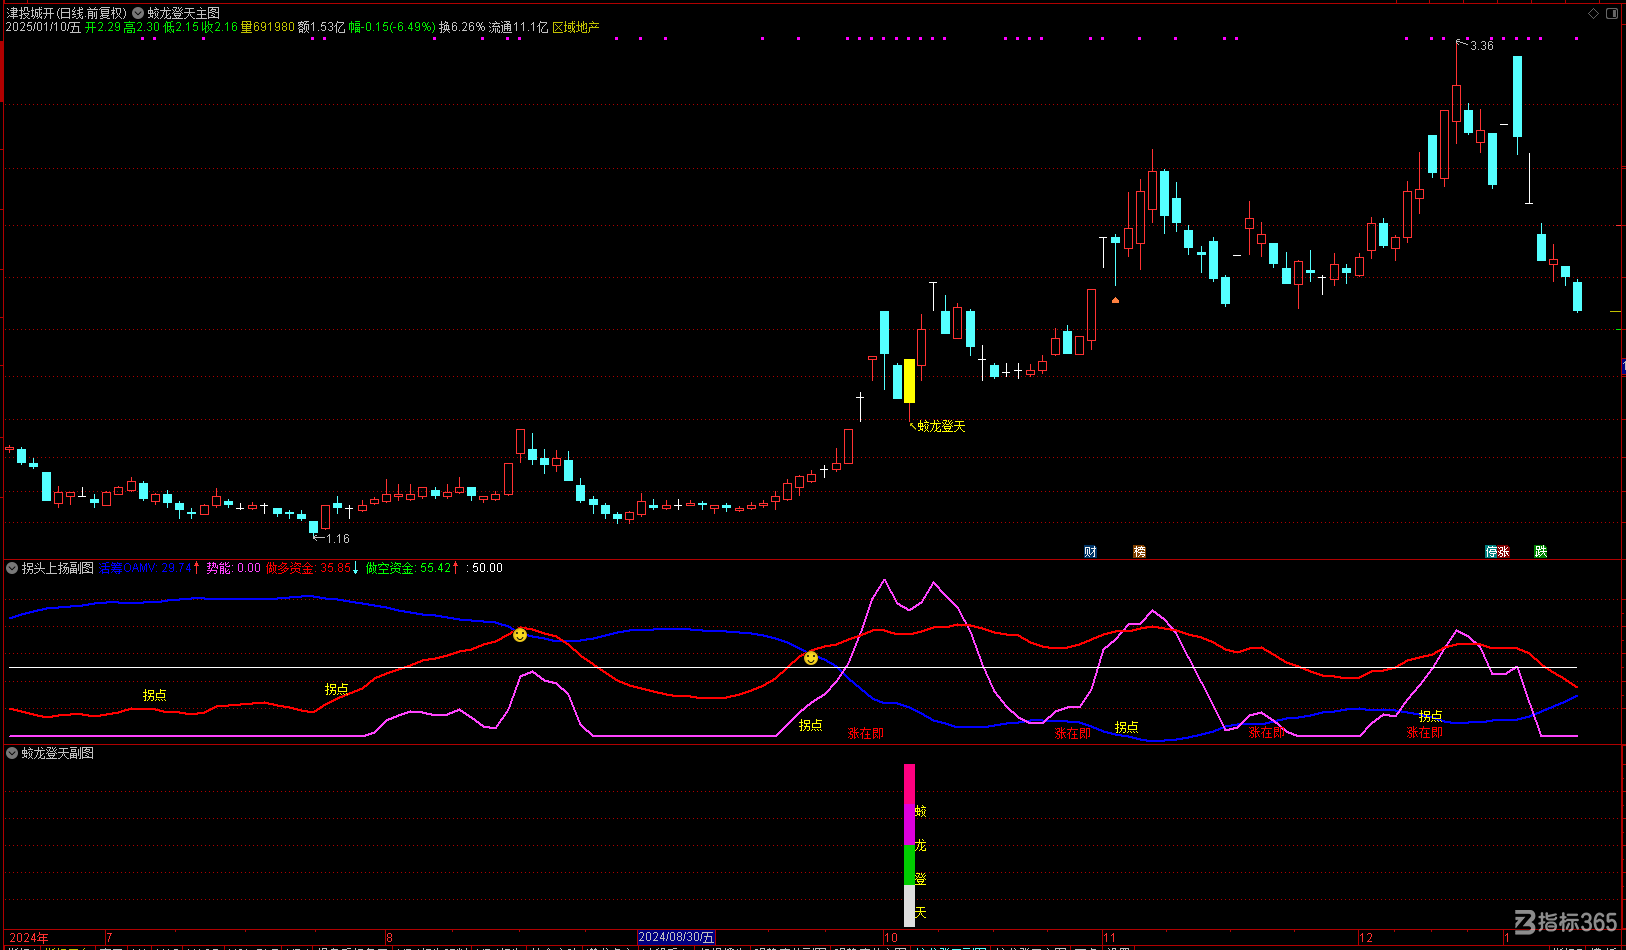Click the volume value 量691980
This screenshot has height=950, width=1626.
pyautogui.click(x=268, y=27)
